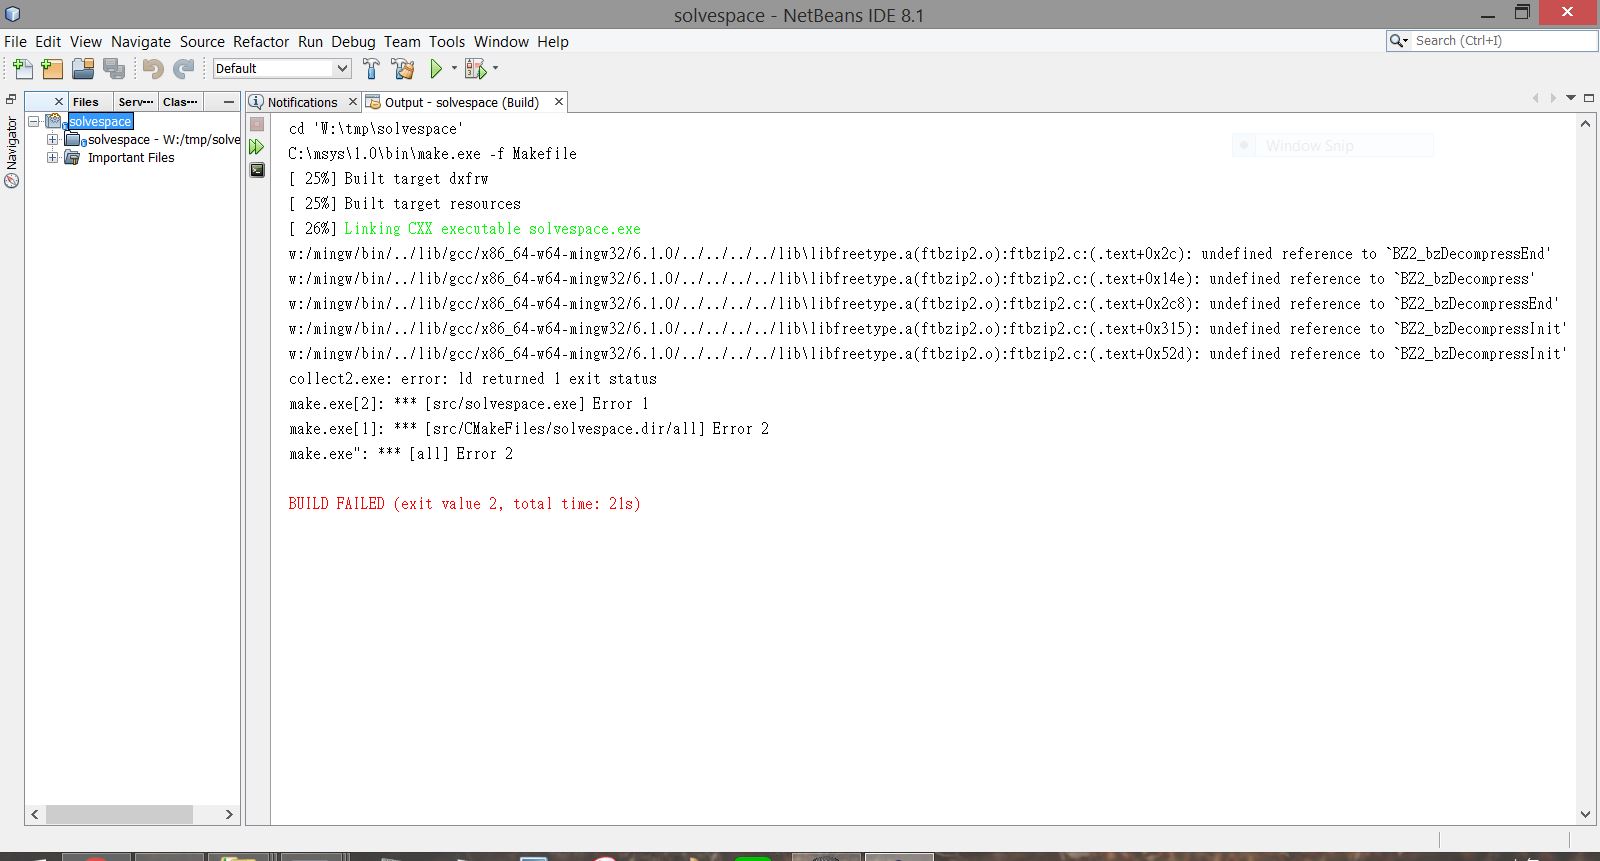This screenshot has height=861, width=1600.
Task: Open the Edit menu
Action: click(48, 41)
